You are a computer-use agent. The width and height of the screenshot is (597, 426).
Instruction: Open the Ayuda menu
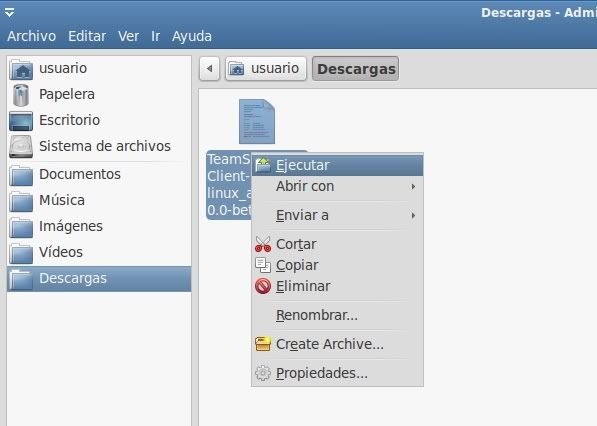pyautogui.click(x=192, y=36)
